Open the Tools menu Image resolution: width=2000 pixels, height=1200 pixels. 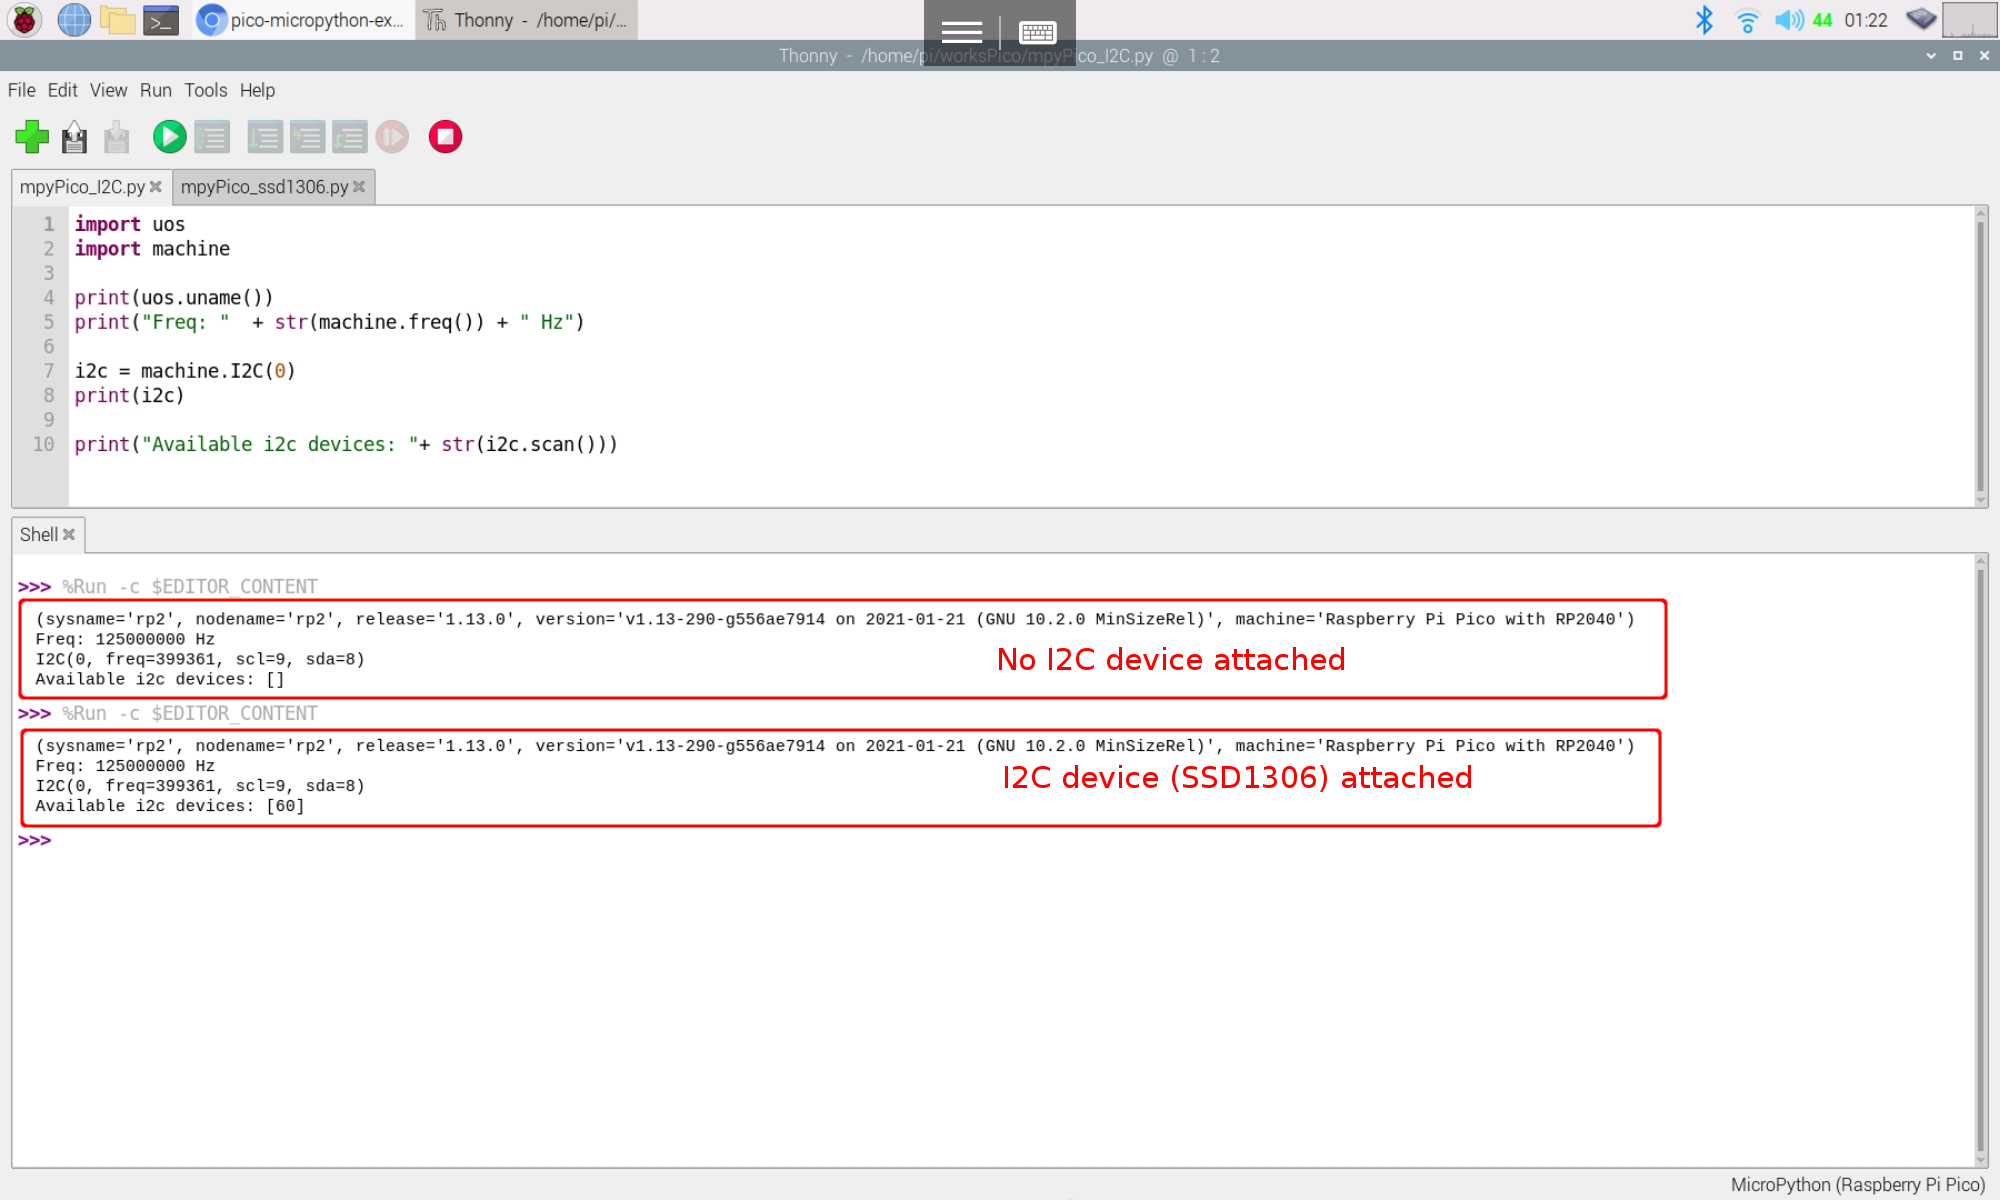pyautogui.click(x=205, y=90)
